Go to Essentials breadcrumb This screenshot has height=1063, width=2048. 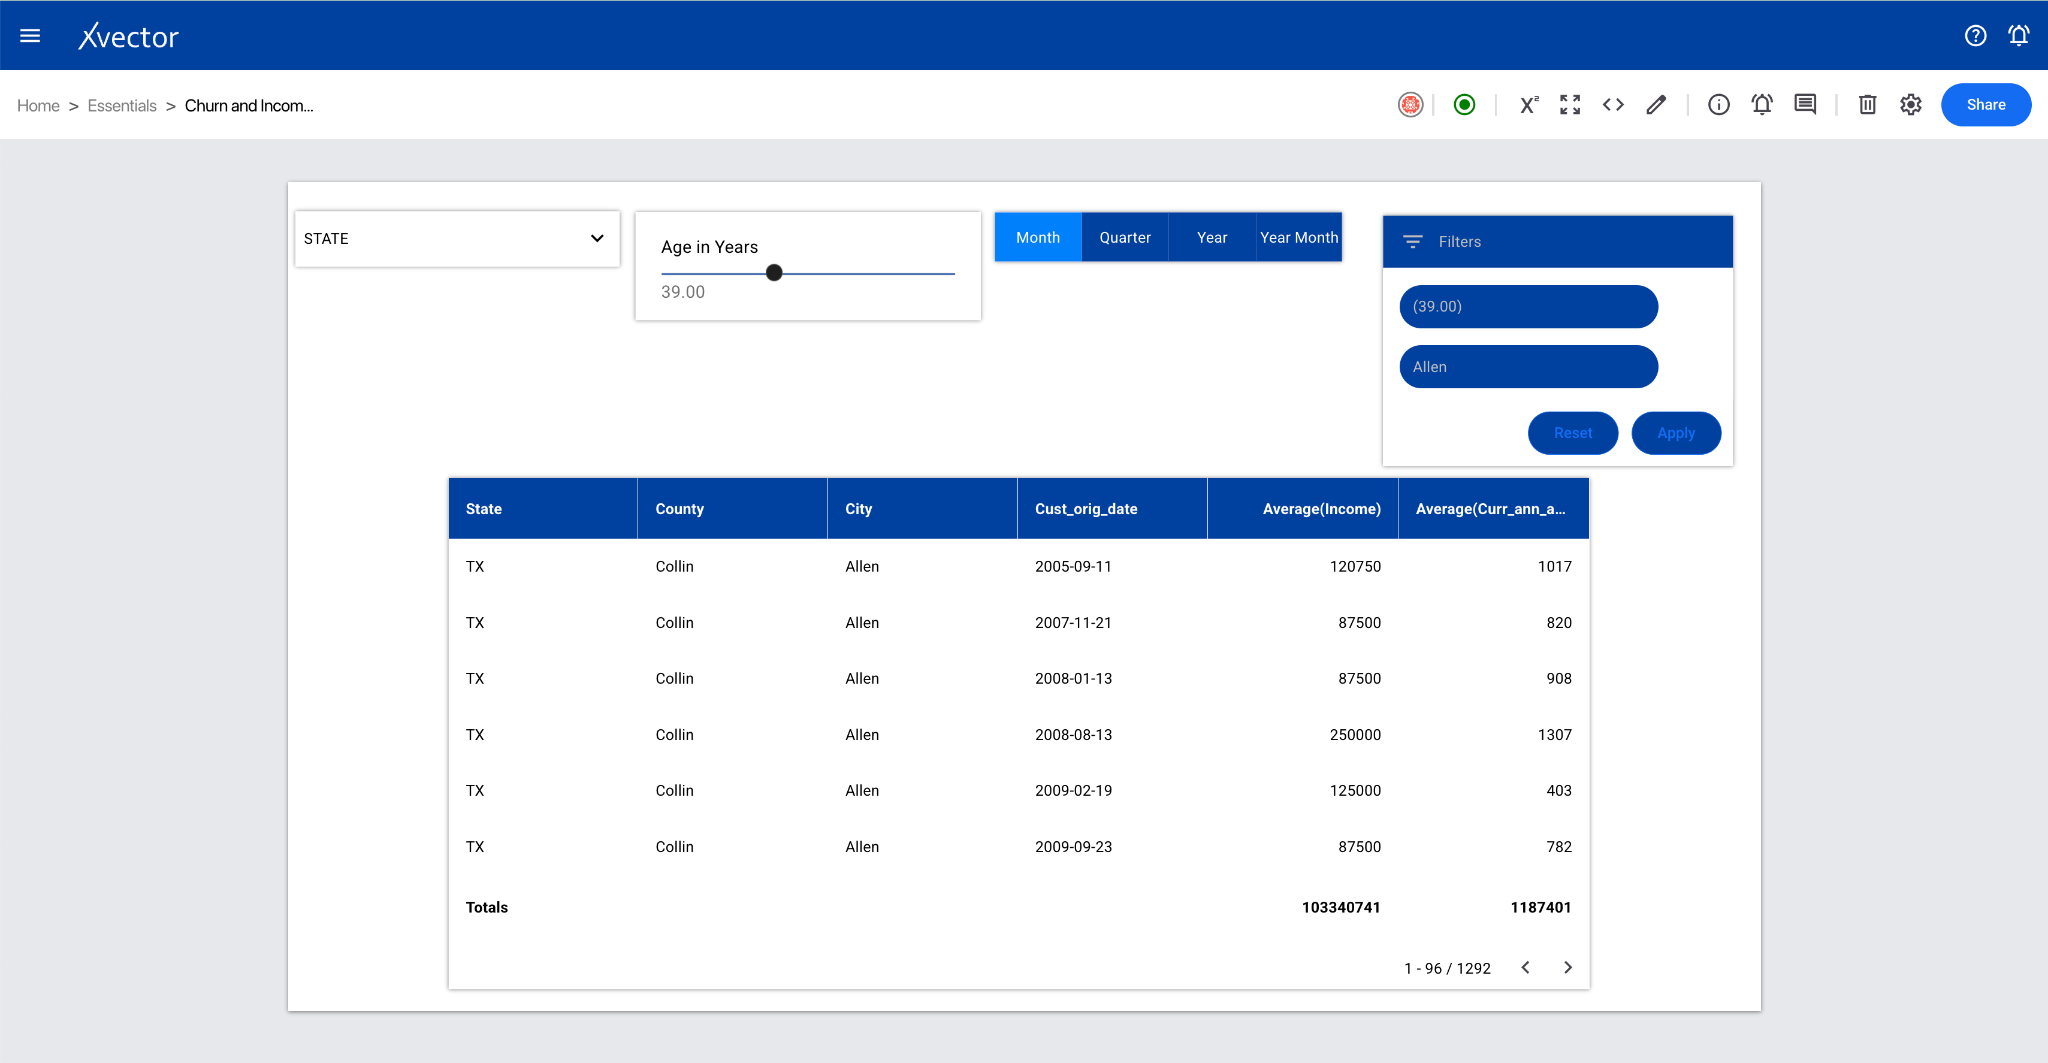[x=122, y=106]
